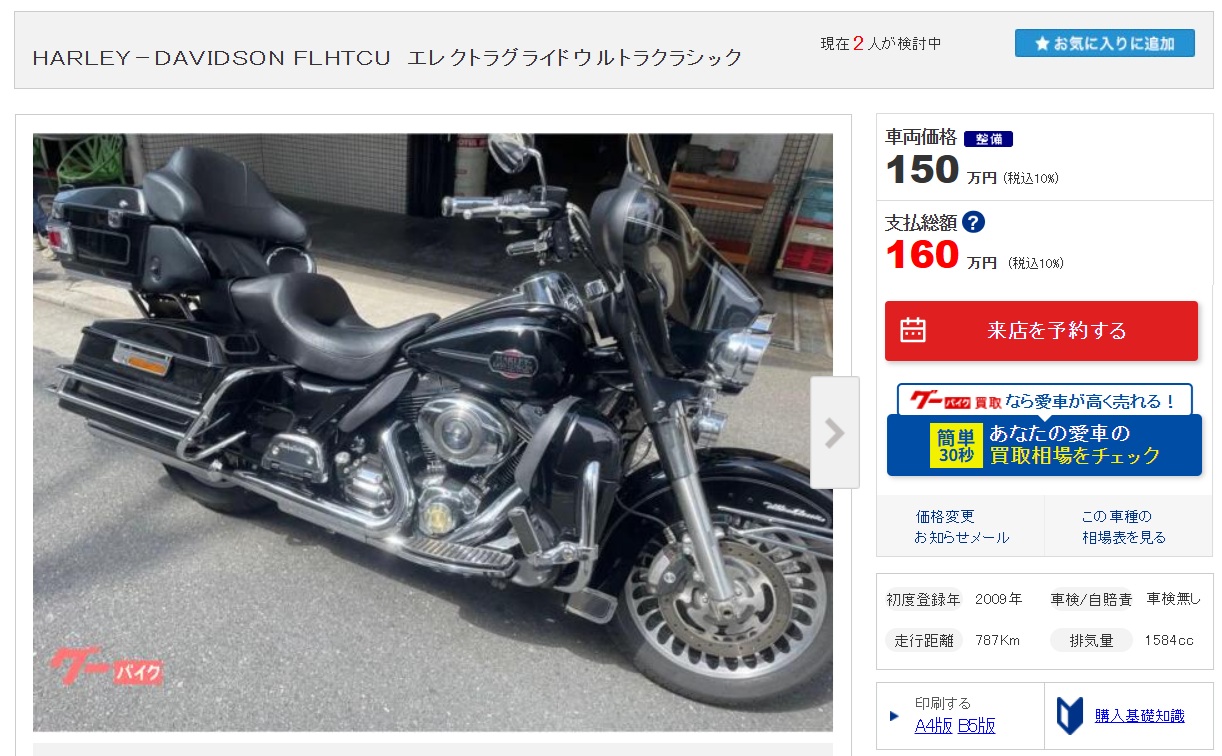Open 購入基礎知識 link
This screenshot has width=1222, height=756.
[1139, 716]
